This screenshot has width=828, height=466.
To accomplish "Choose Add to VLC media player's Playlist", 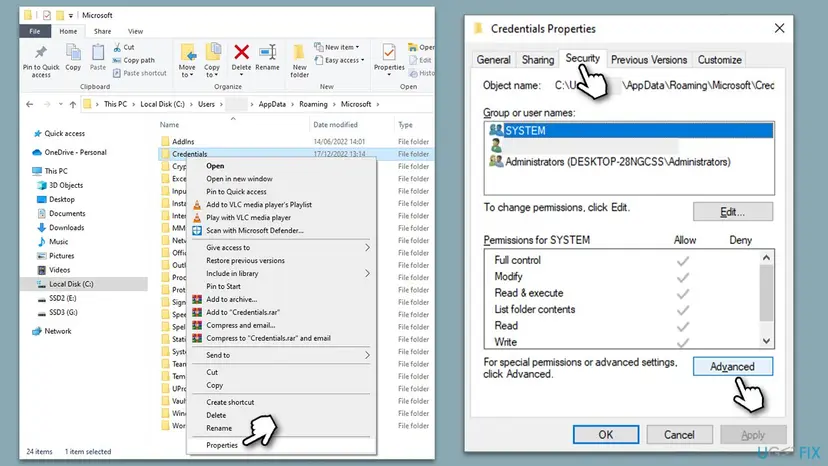I will point(259,205).
